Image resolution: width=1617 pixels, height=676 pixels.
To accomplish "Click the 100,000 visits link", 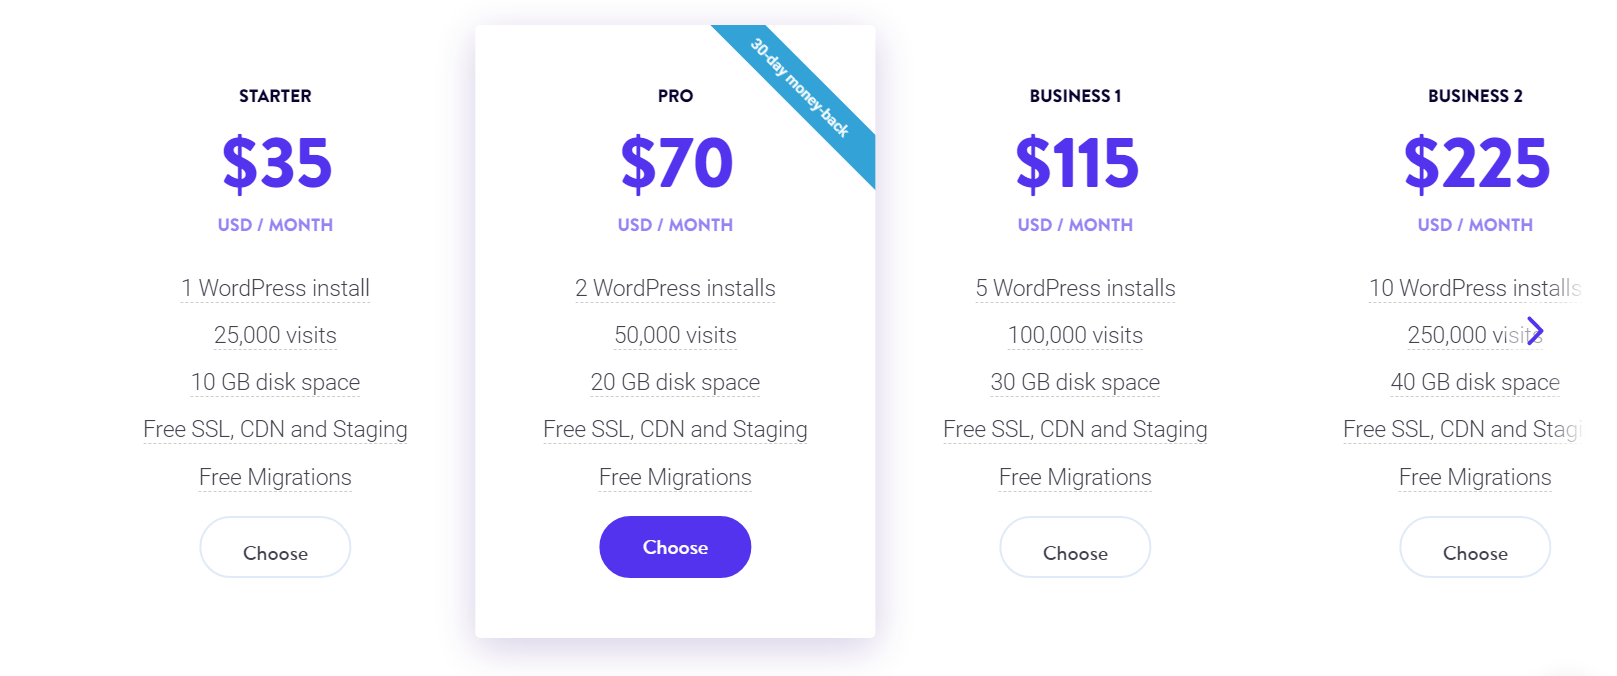I will [x=1075, y=335].
